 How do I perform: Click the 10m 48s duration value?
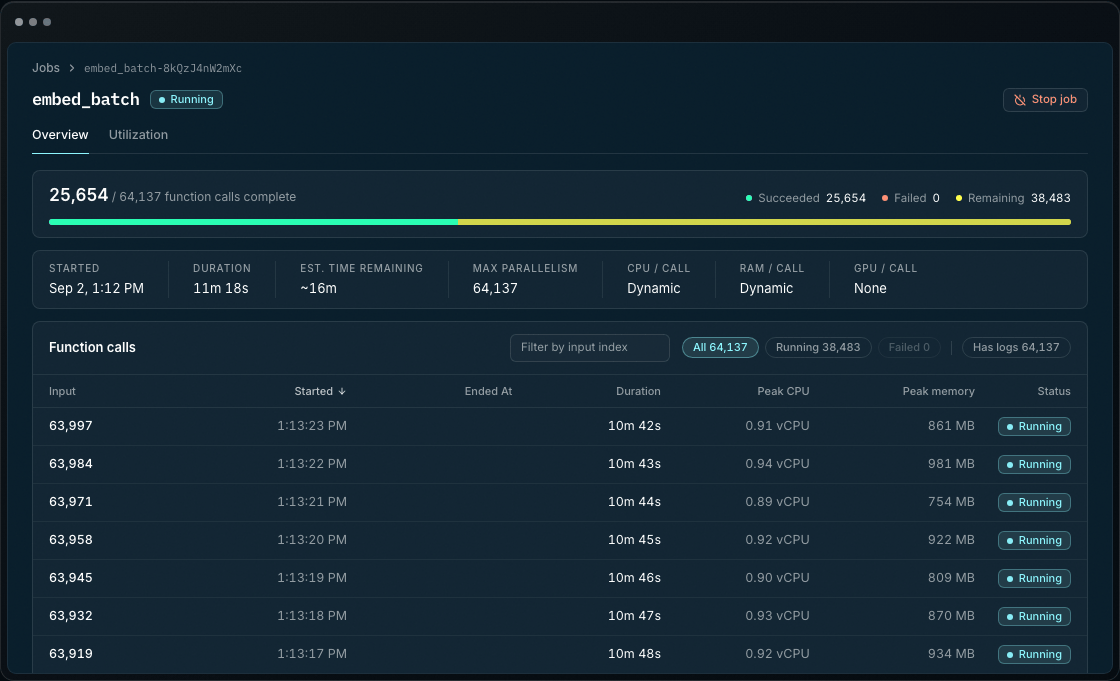point(634,653)
